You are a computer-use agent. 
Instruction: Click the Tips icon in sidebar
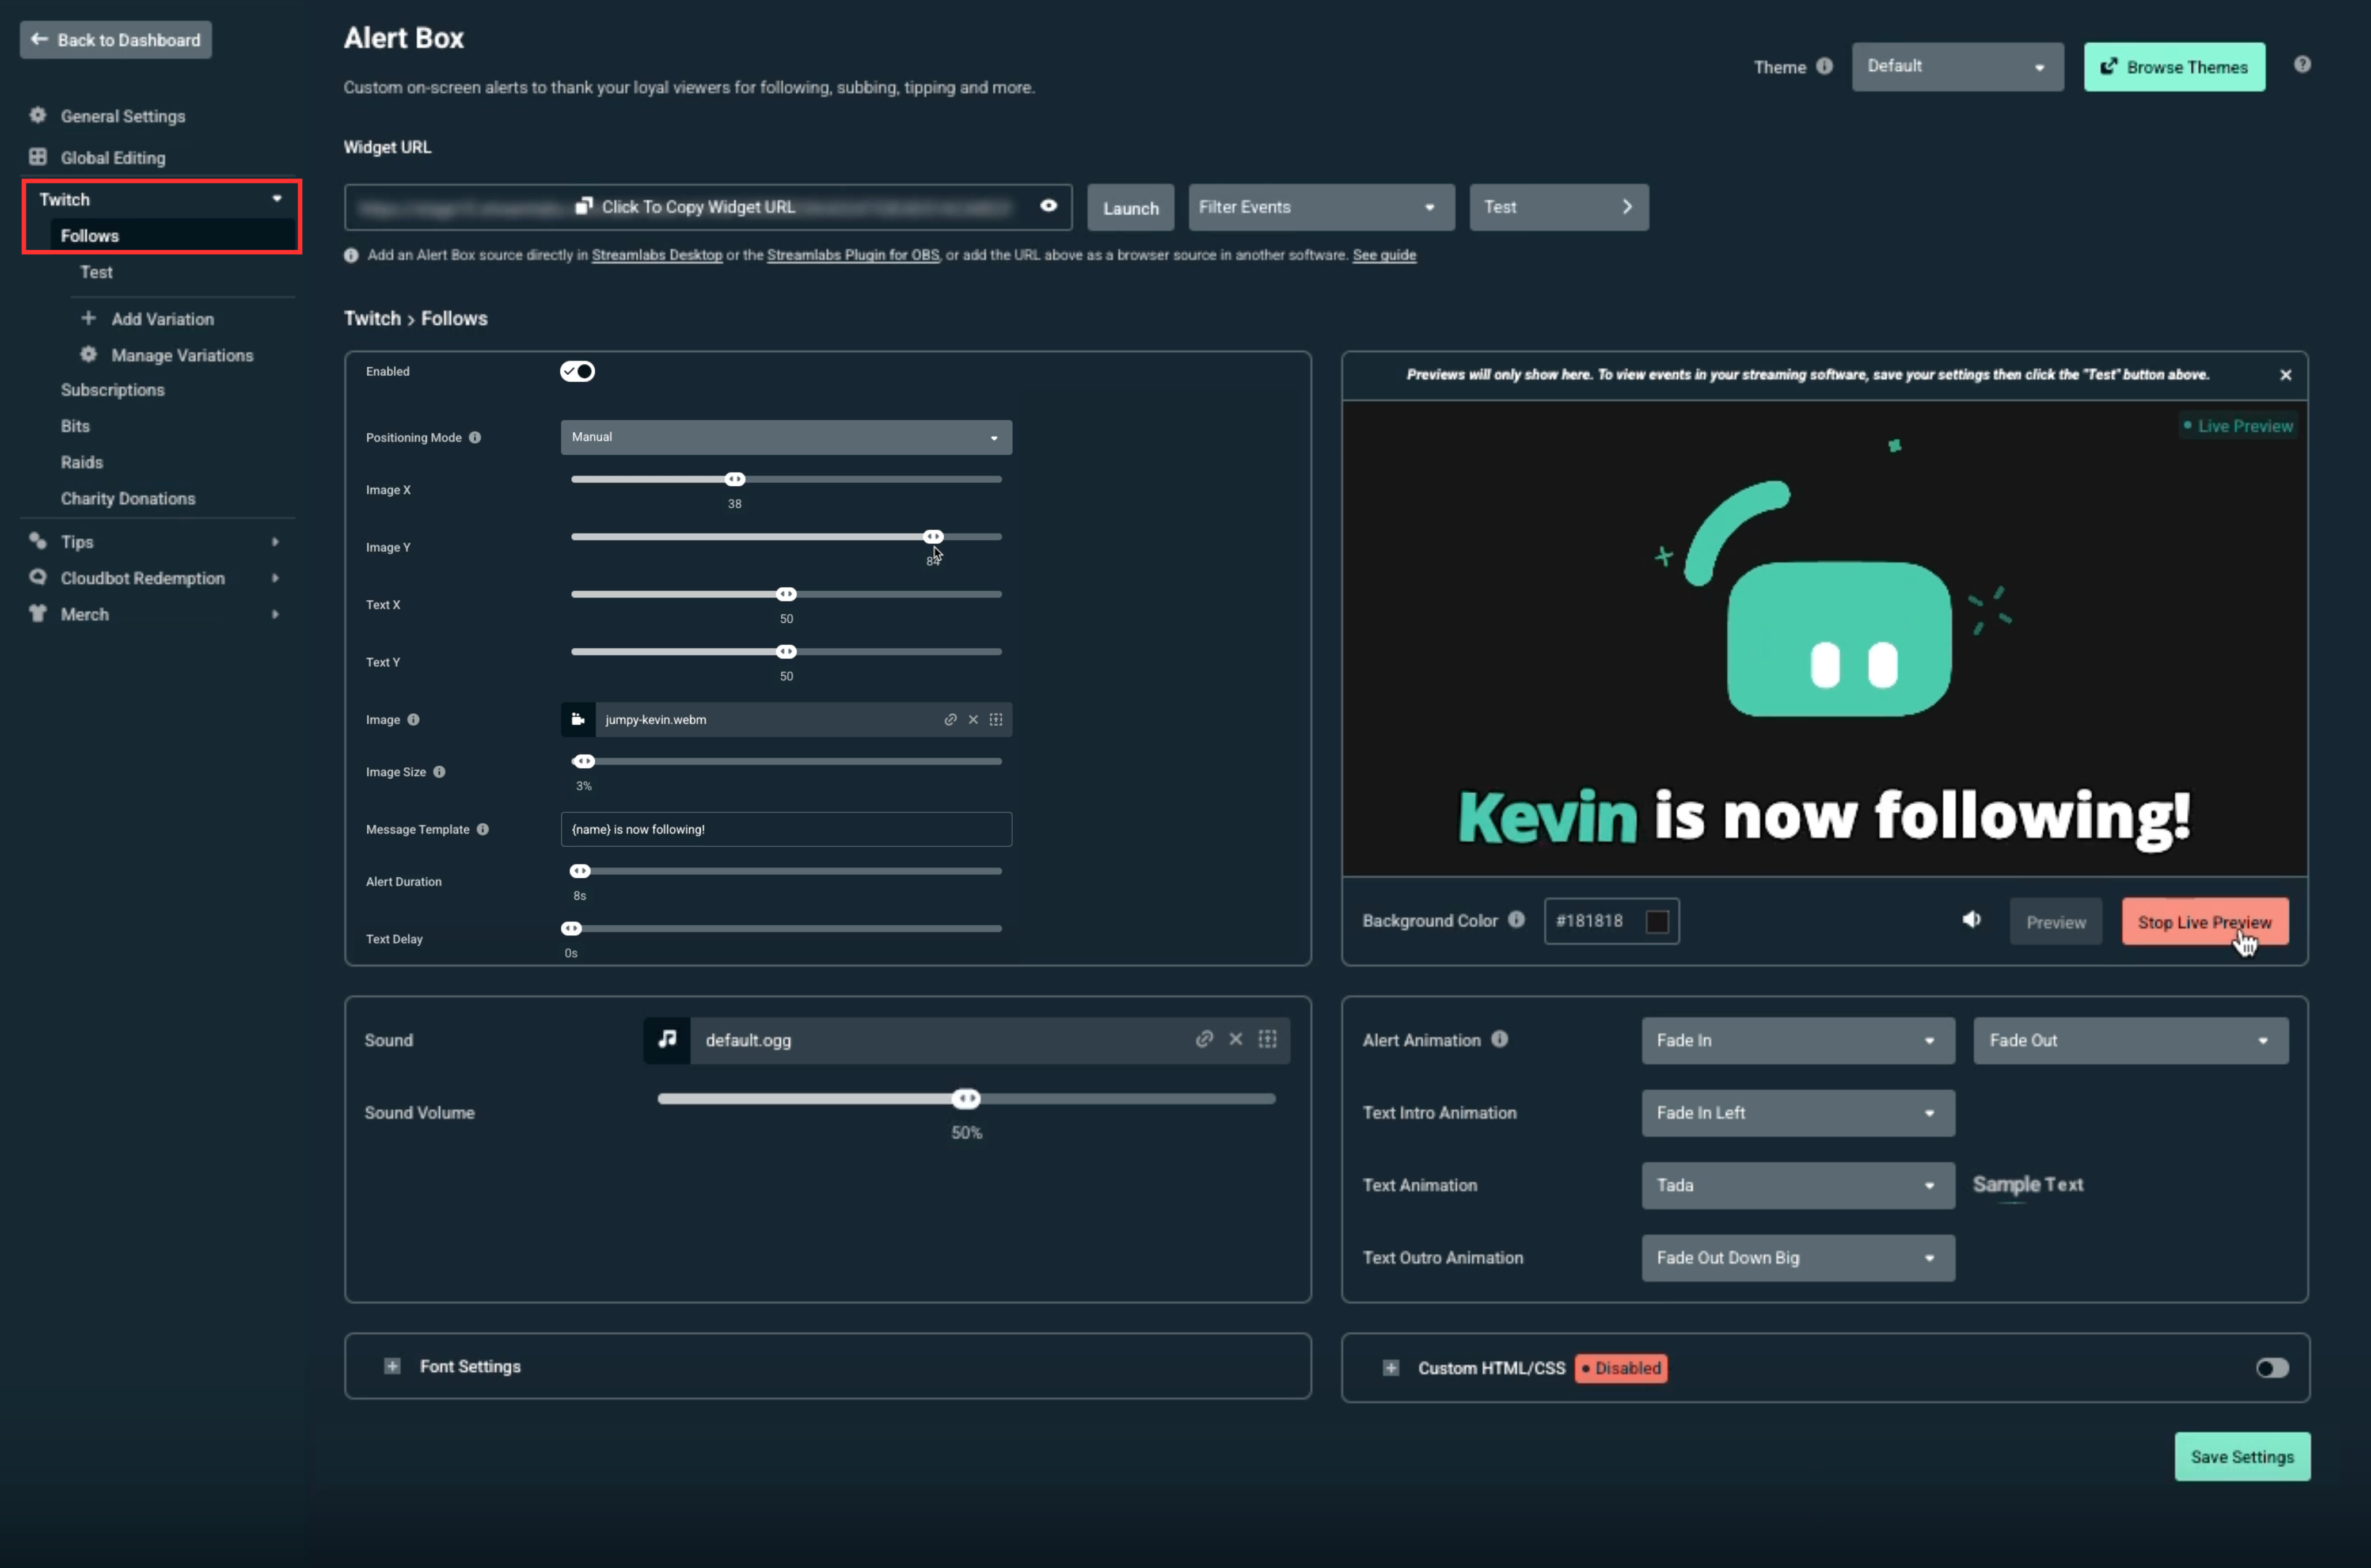38,541
